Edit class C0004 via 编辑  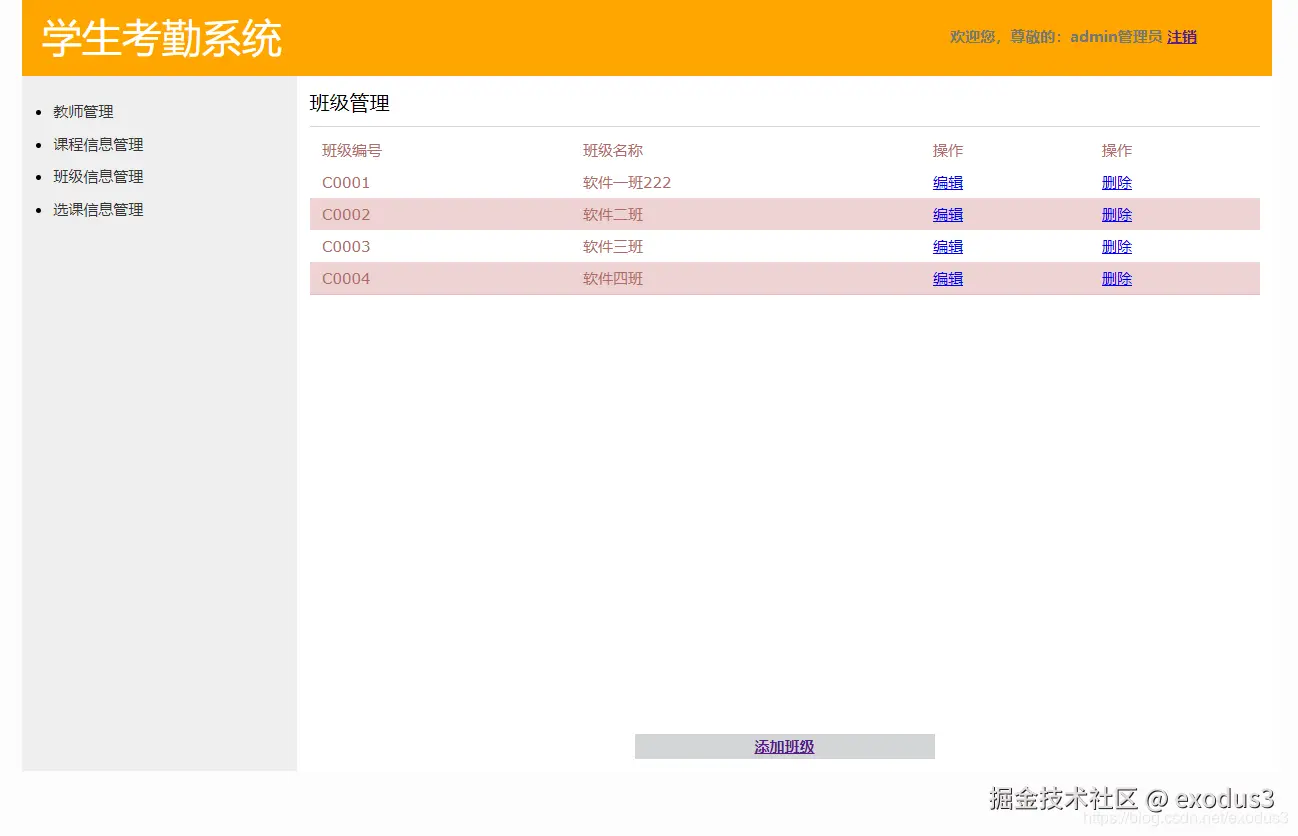click(948, 279)
